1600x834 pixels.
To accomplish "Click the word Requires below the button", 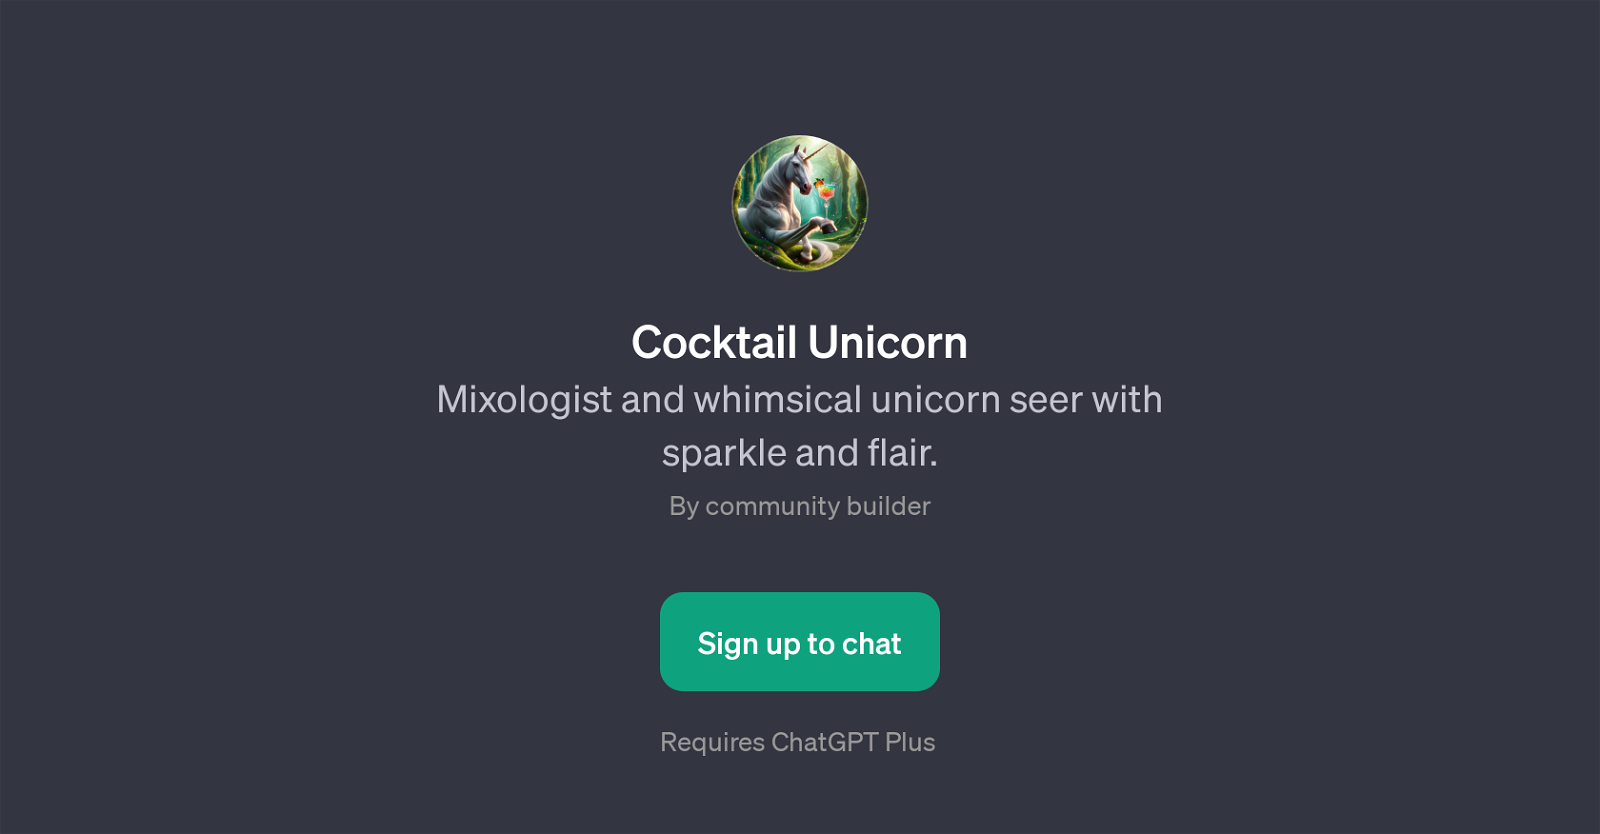I will tap(712, 742).
